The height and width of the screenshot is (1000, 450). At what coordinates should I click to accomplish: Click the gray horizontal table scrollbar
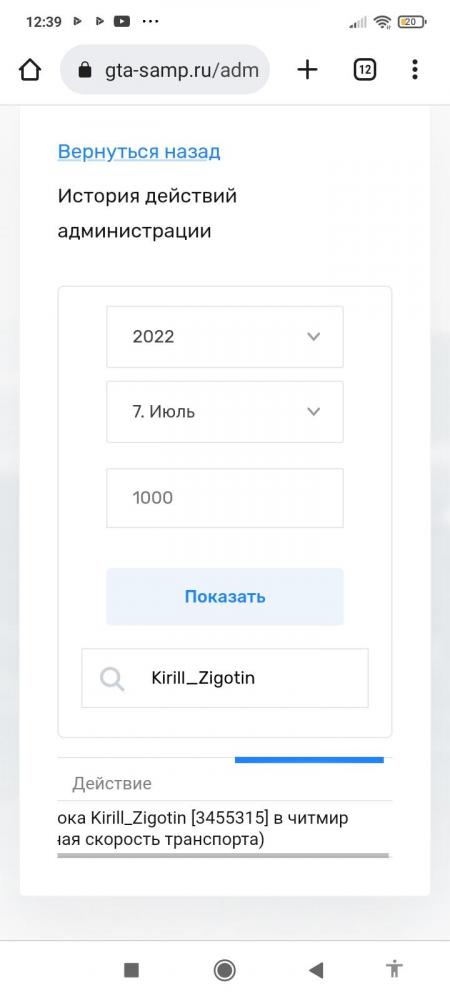pos(223,855)
